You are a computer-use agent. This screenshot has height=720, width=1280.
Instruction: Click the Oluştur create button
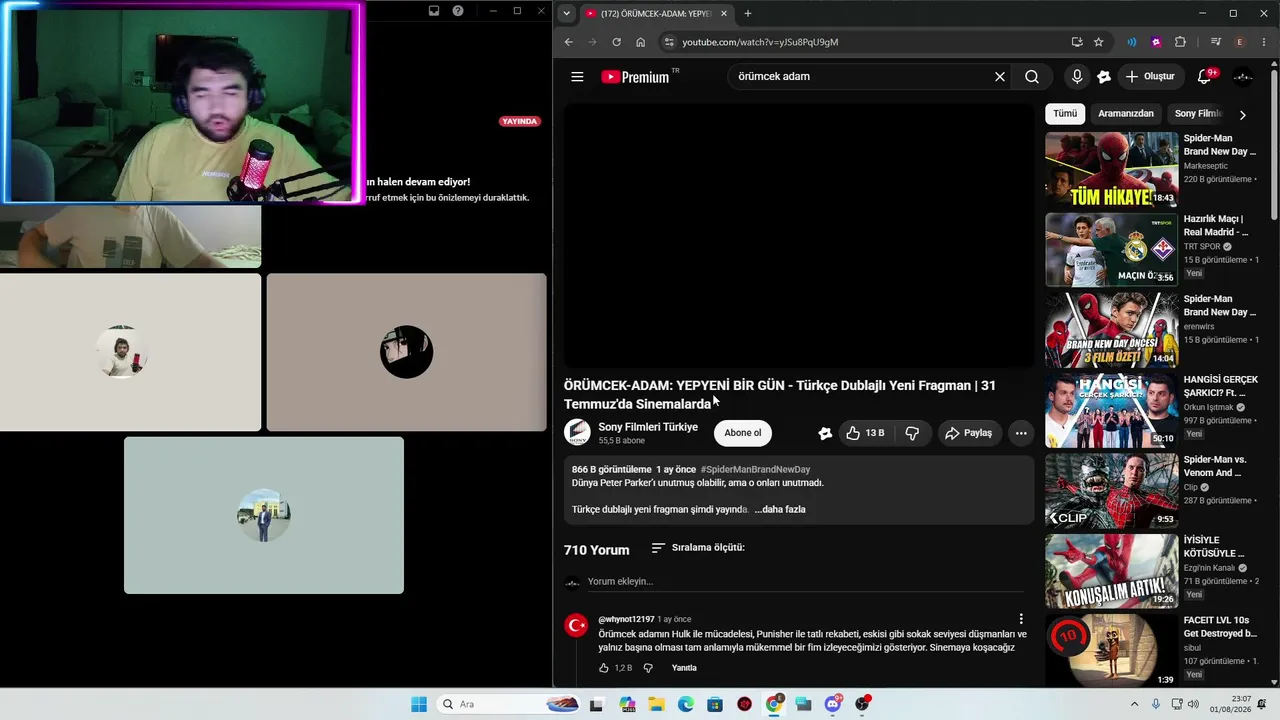coord(1151,77)
